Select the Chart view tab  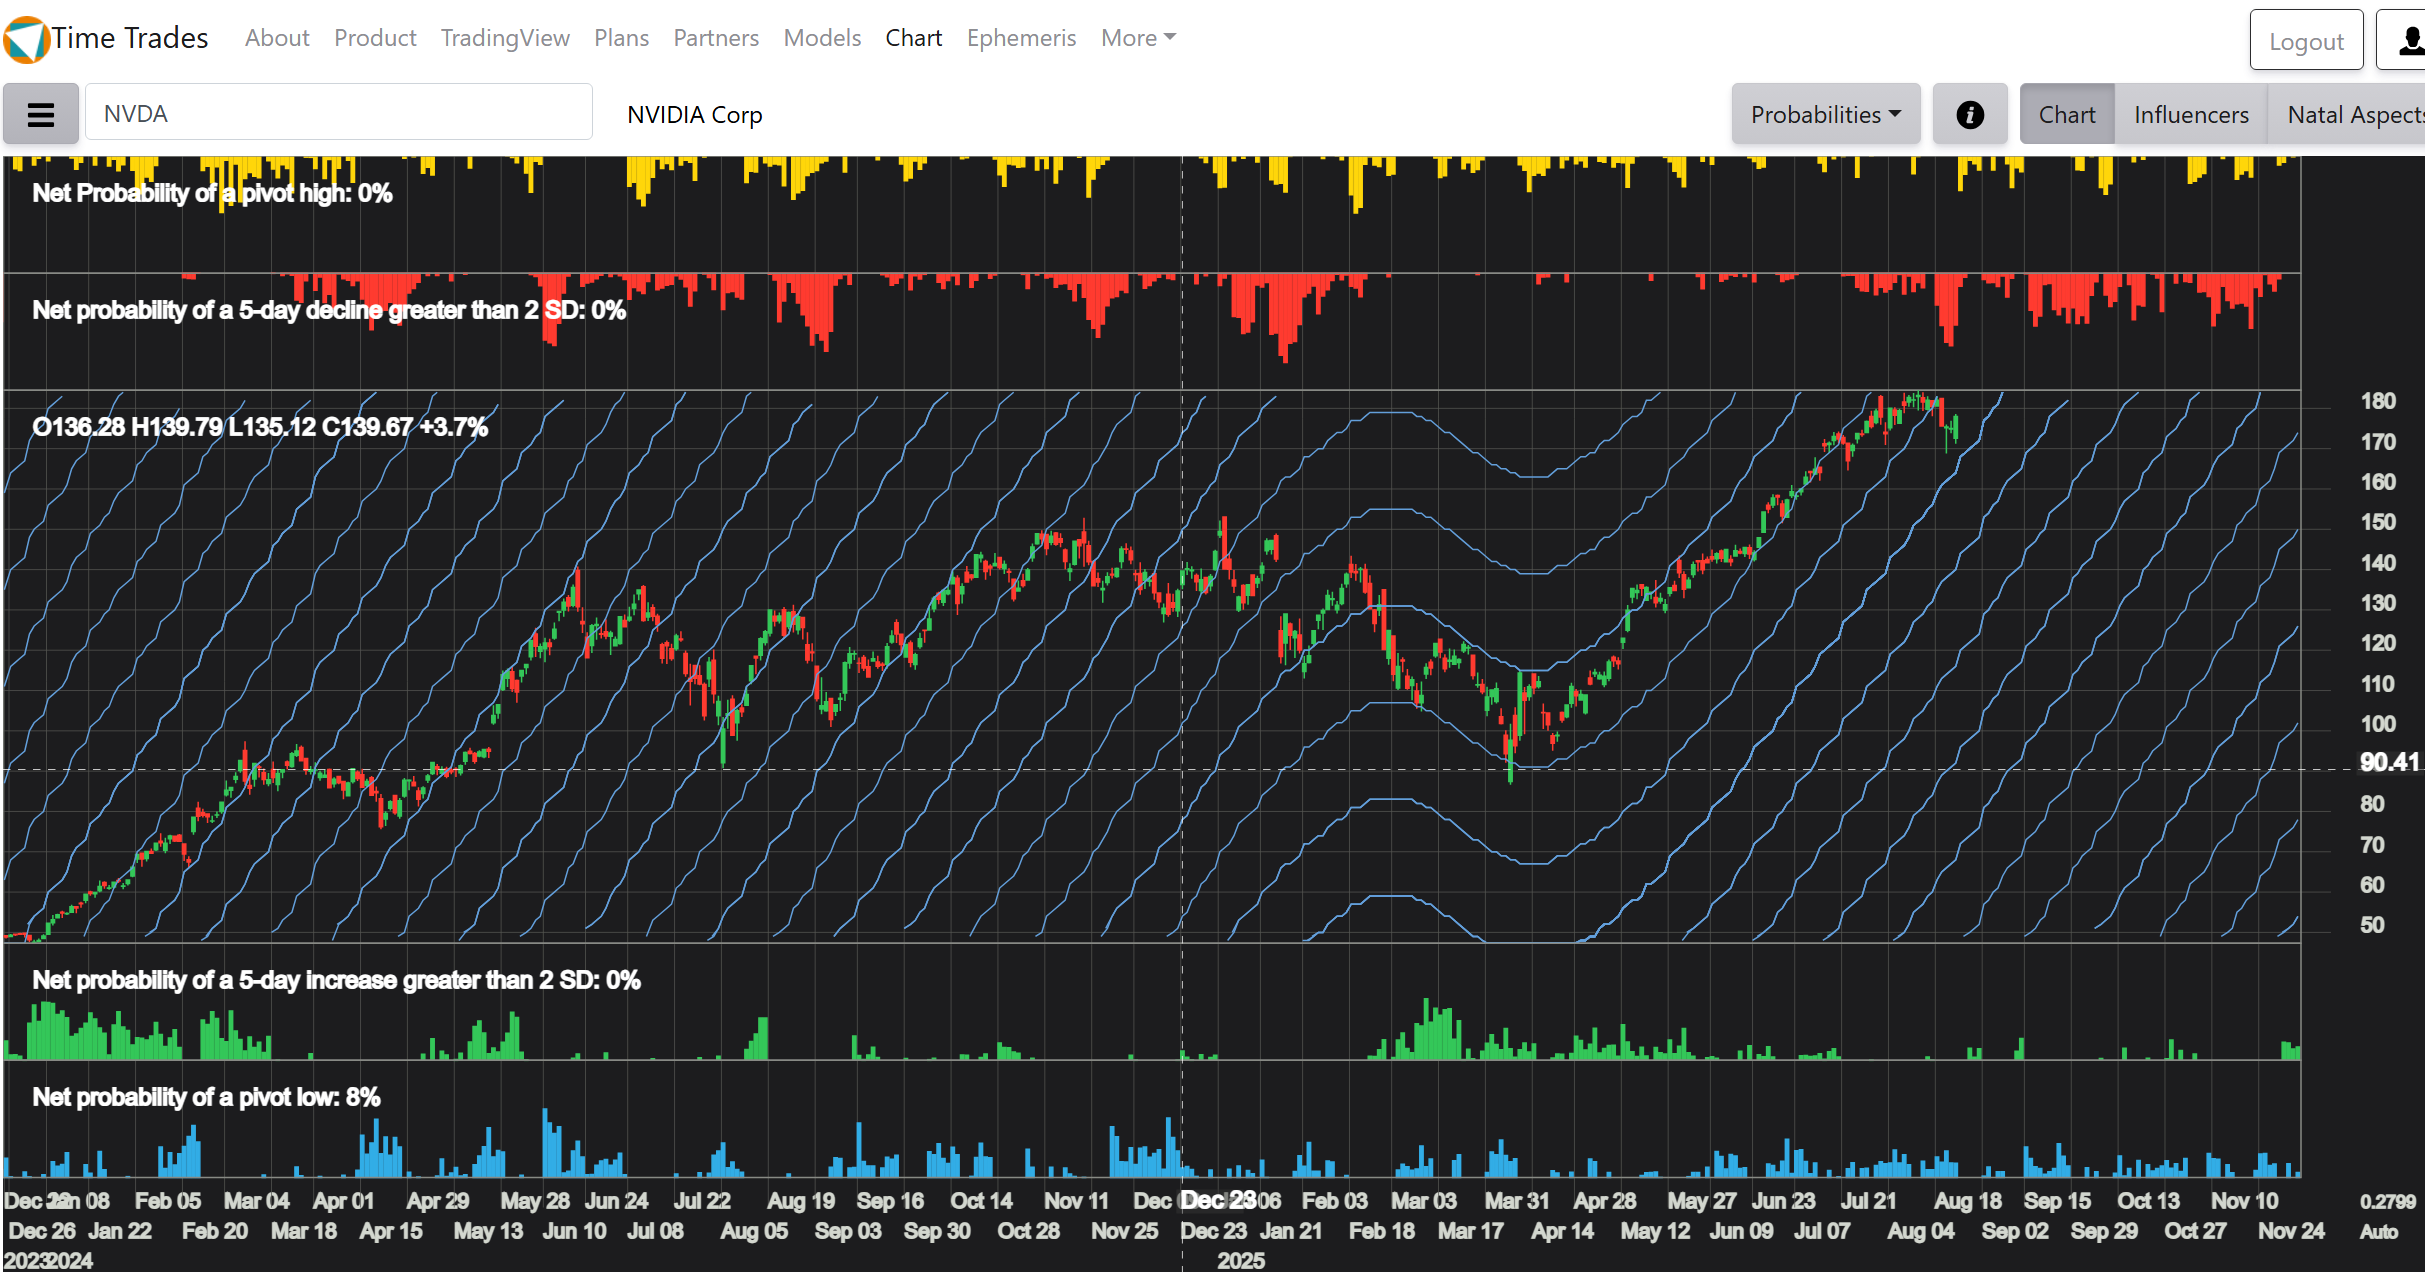point(2066,115)
